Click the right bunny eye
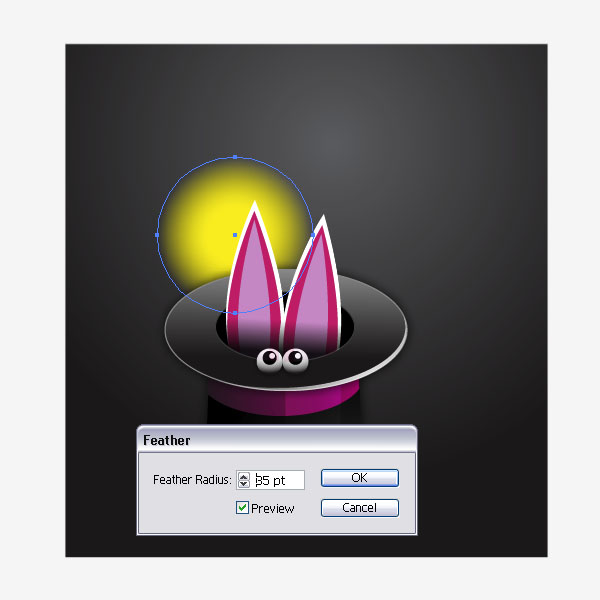This screenshot has width=600, height=600. click(x=295, y=360)
